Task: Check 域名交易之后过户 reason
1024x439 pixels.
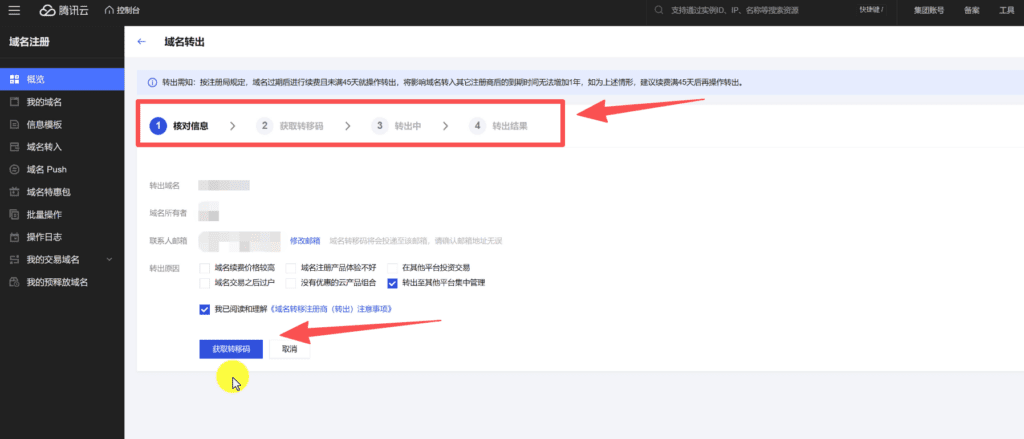Action: [x=204, y=283]
